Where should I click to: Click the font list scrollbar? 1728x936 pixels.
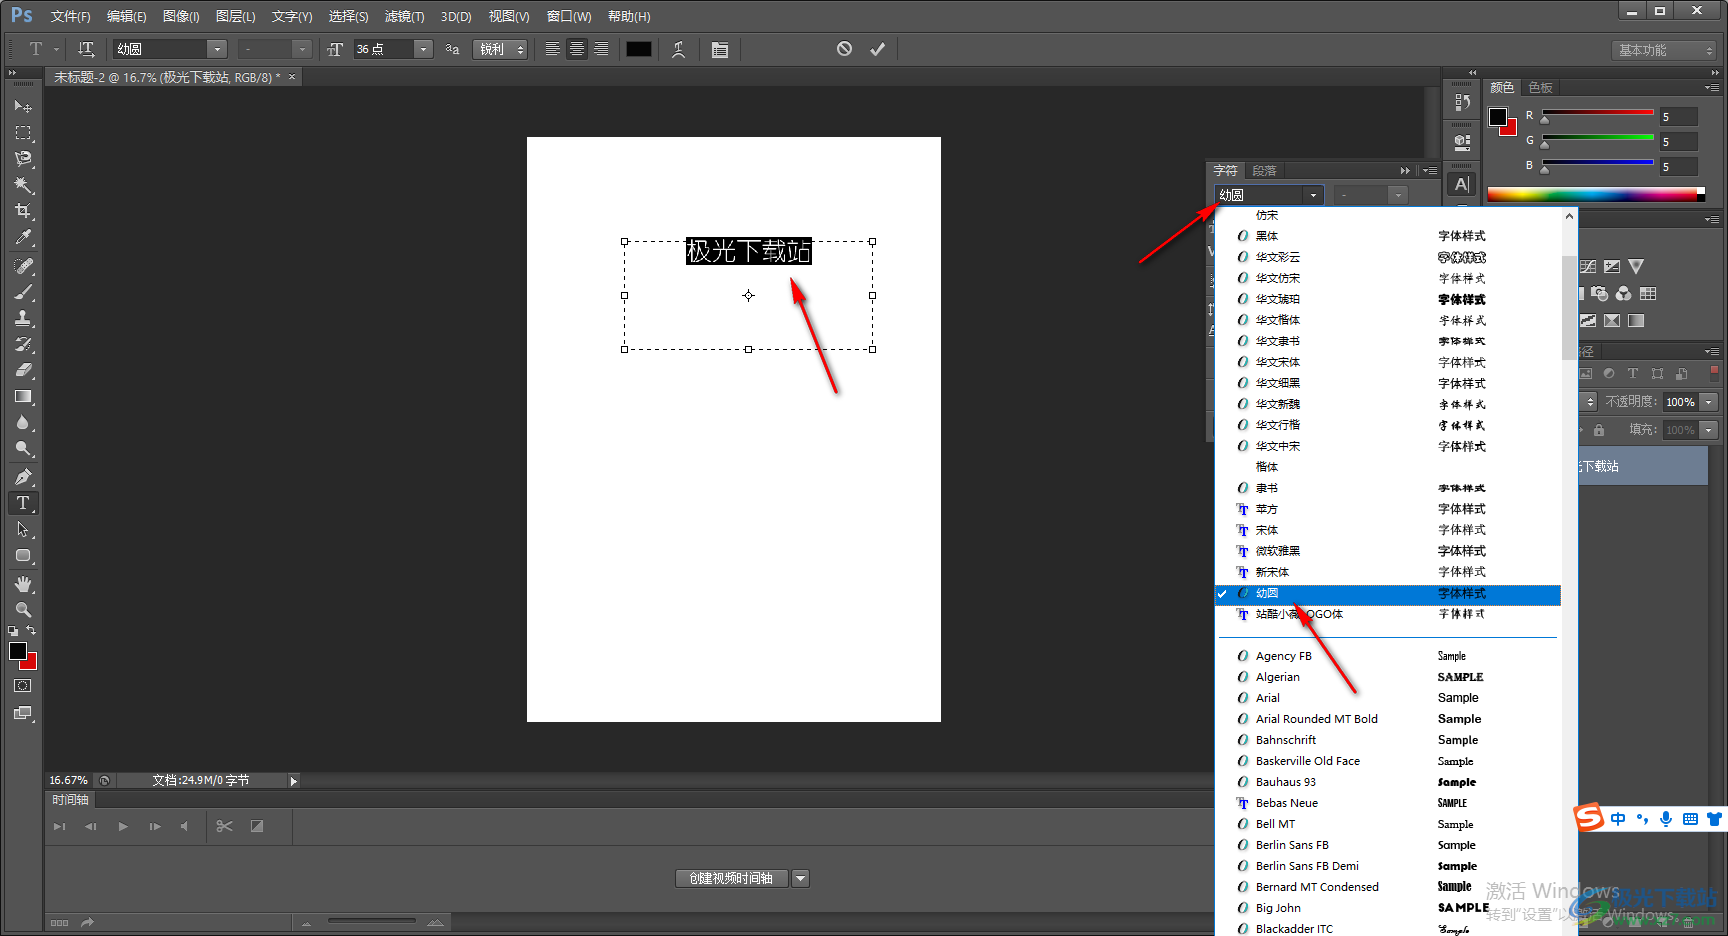(1569, 309)
